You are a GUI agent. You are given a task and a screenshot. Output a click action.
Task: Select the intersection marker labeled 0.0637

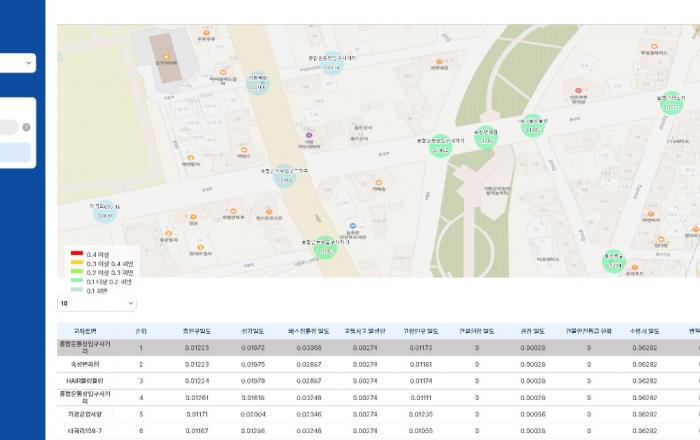coord(105,212)
